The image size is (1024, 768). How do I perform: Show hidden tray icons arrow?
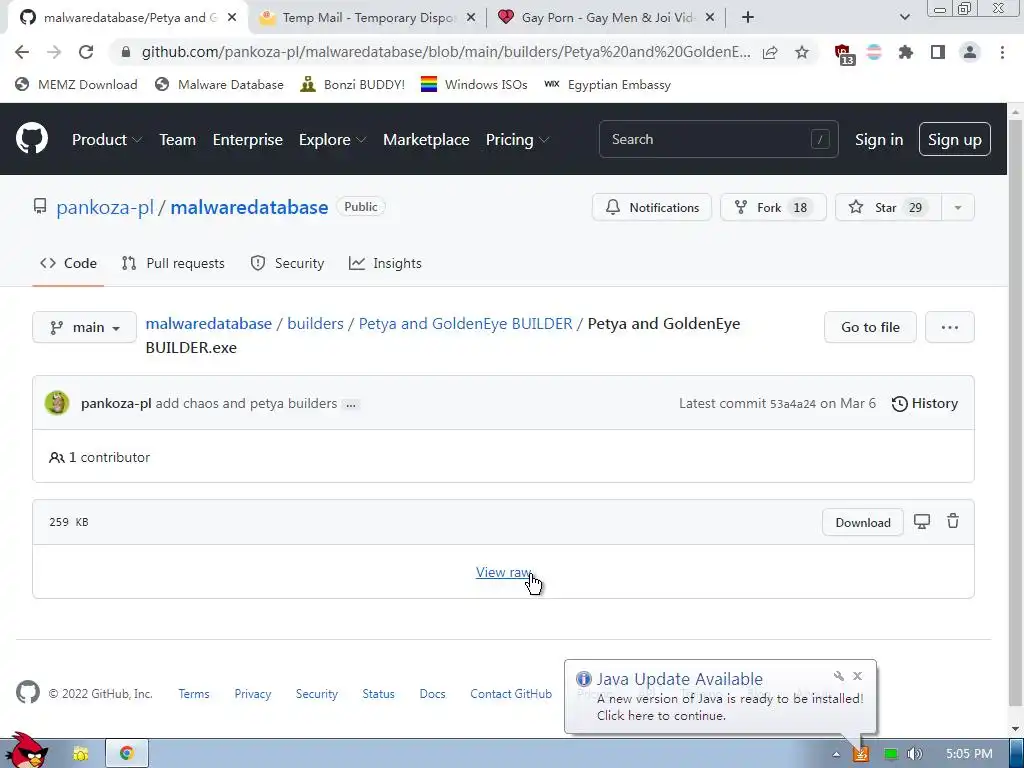(x=836, y=754)
